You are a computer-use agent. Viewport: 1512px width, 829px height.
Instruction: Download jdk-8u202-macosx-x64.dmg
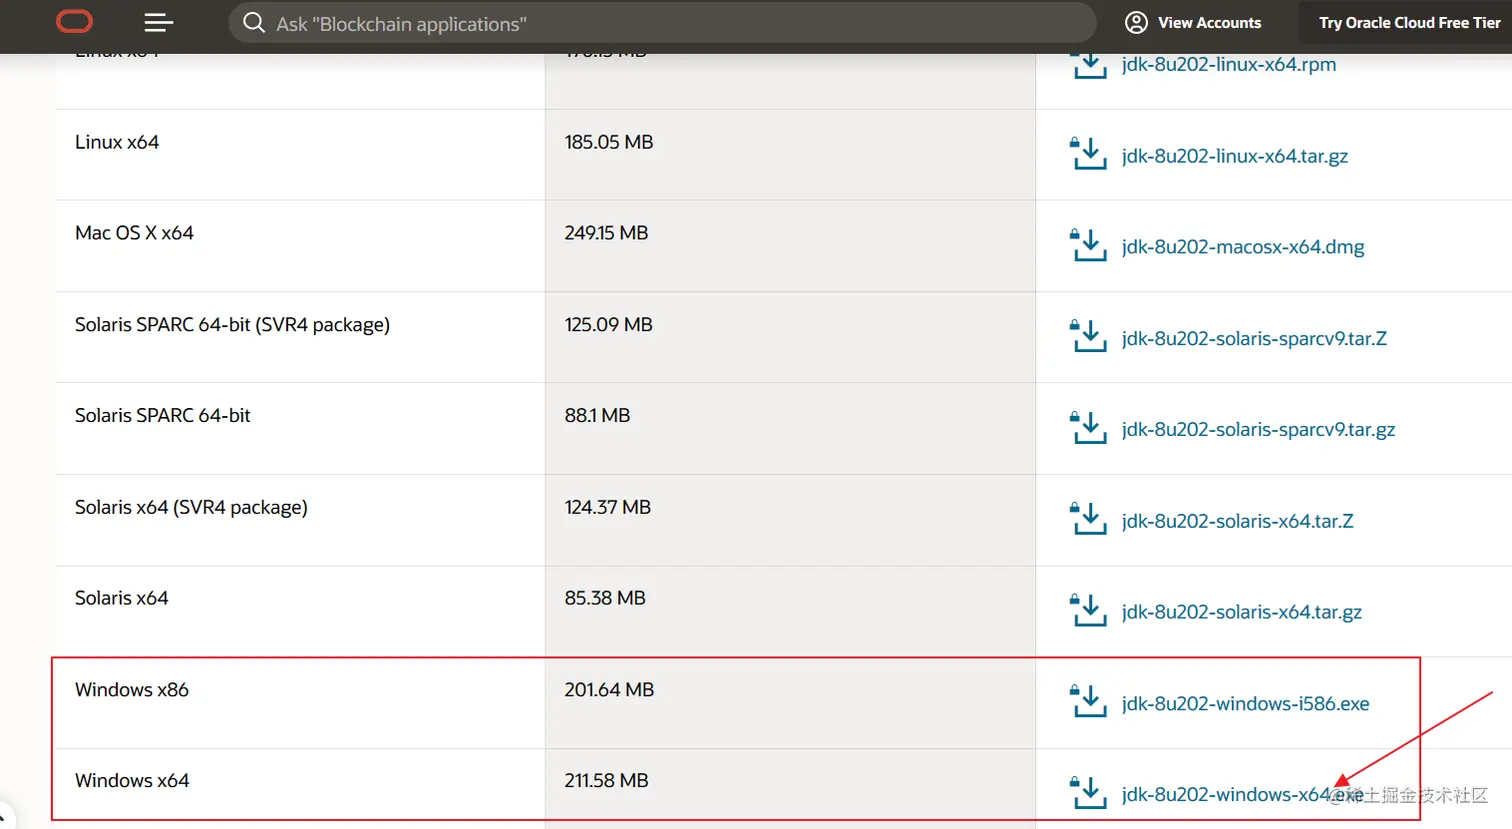click(1243, 247)
